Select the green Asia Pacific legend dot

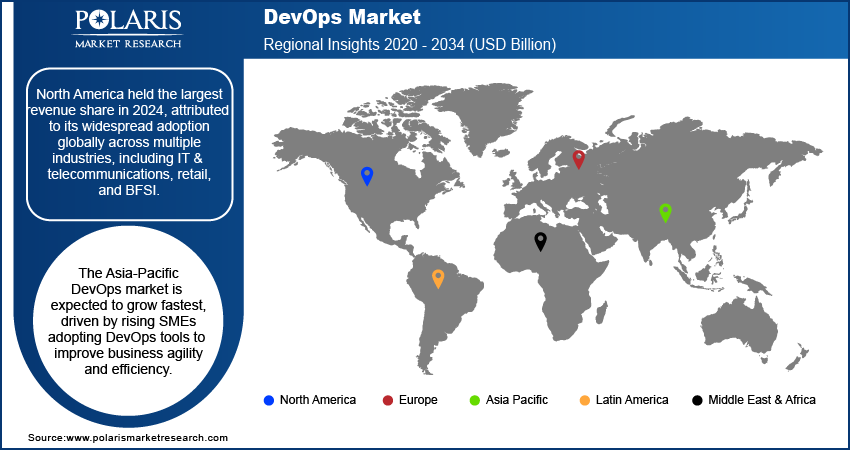475,400
